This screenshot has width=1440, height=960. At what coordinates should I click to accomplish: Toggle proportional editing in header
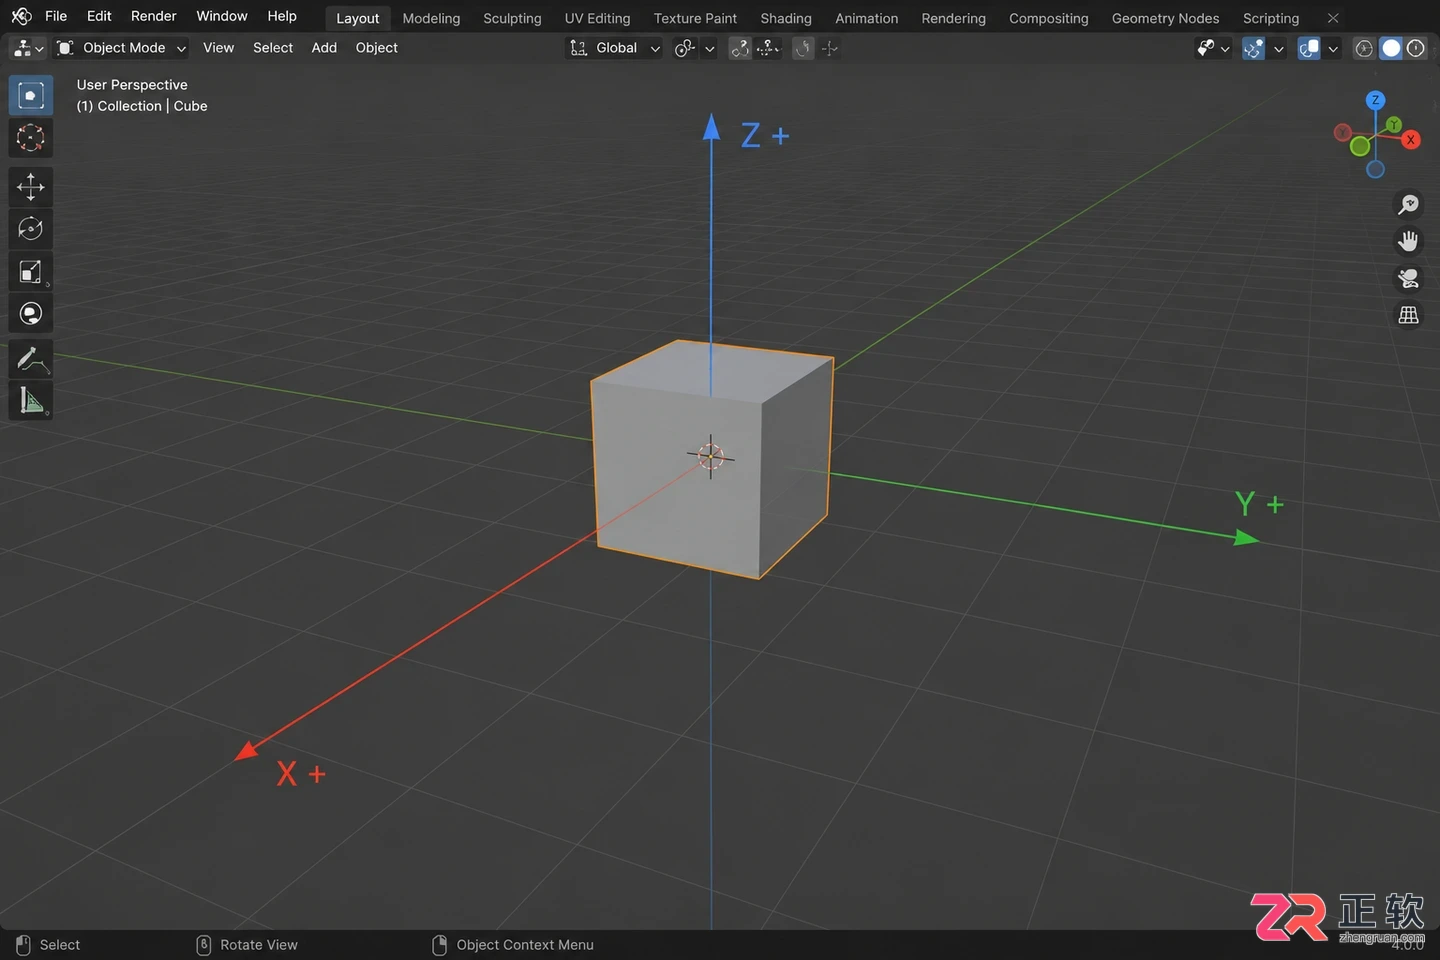(804, 48)
